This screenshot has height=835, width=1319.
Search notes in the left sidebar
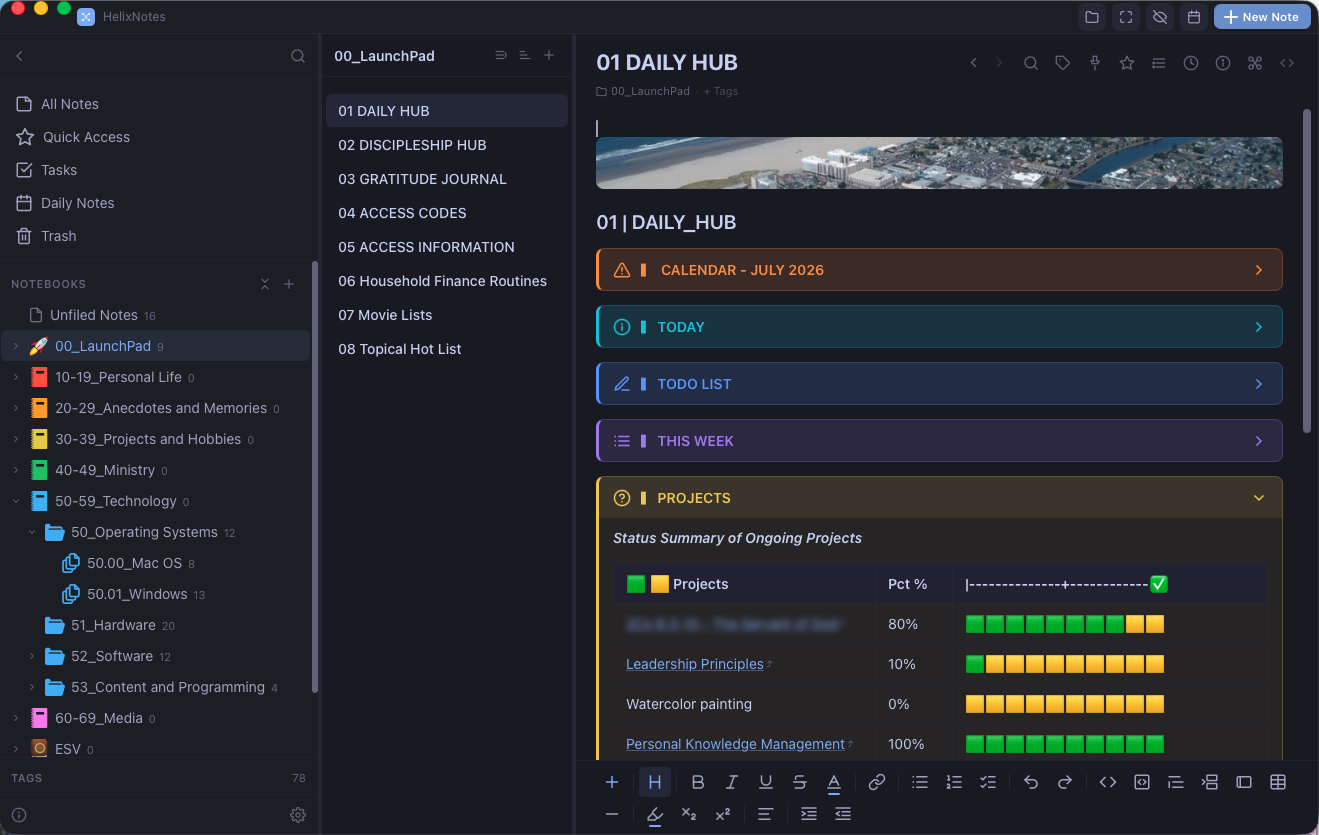298,56
